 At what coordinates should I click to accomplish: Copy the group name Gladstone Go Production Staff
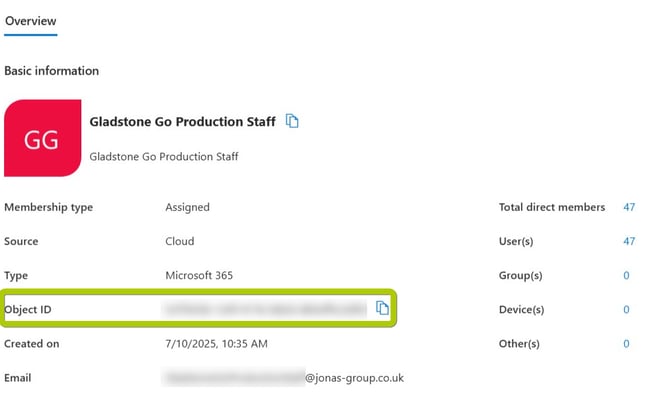292,121
